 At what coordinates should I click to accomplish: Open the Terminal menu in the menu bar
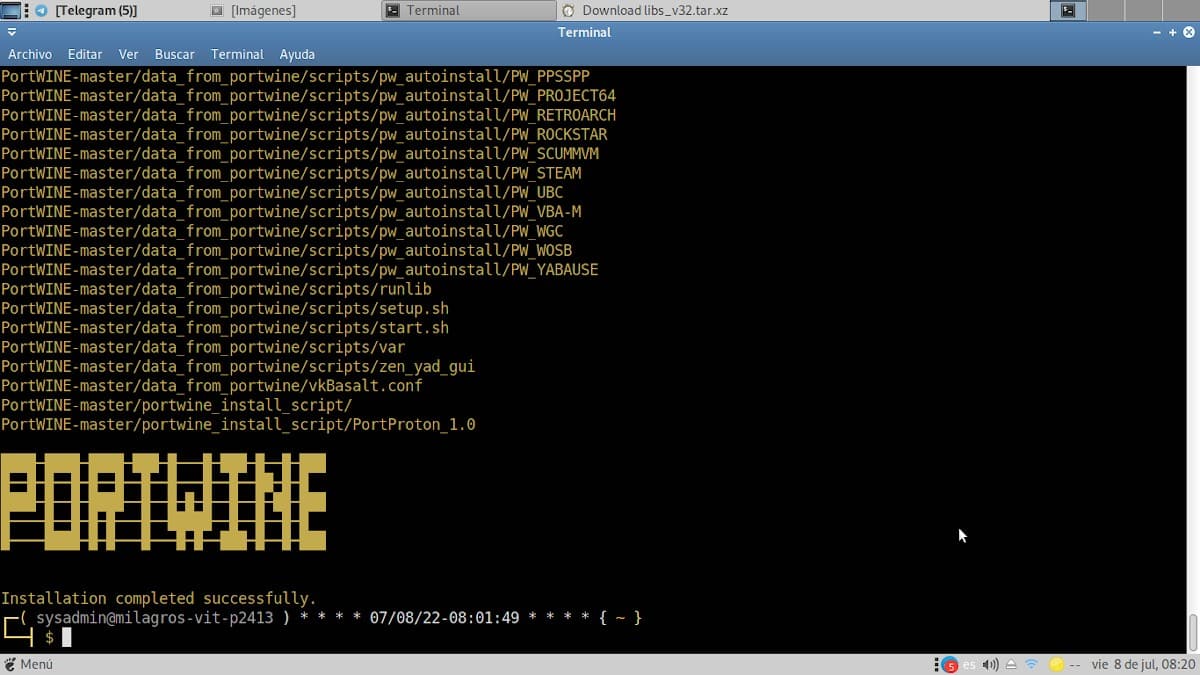pyautogui.click(x=237, y=54)
